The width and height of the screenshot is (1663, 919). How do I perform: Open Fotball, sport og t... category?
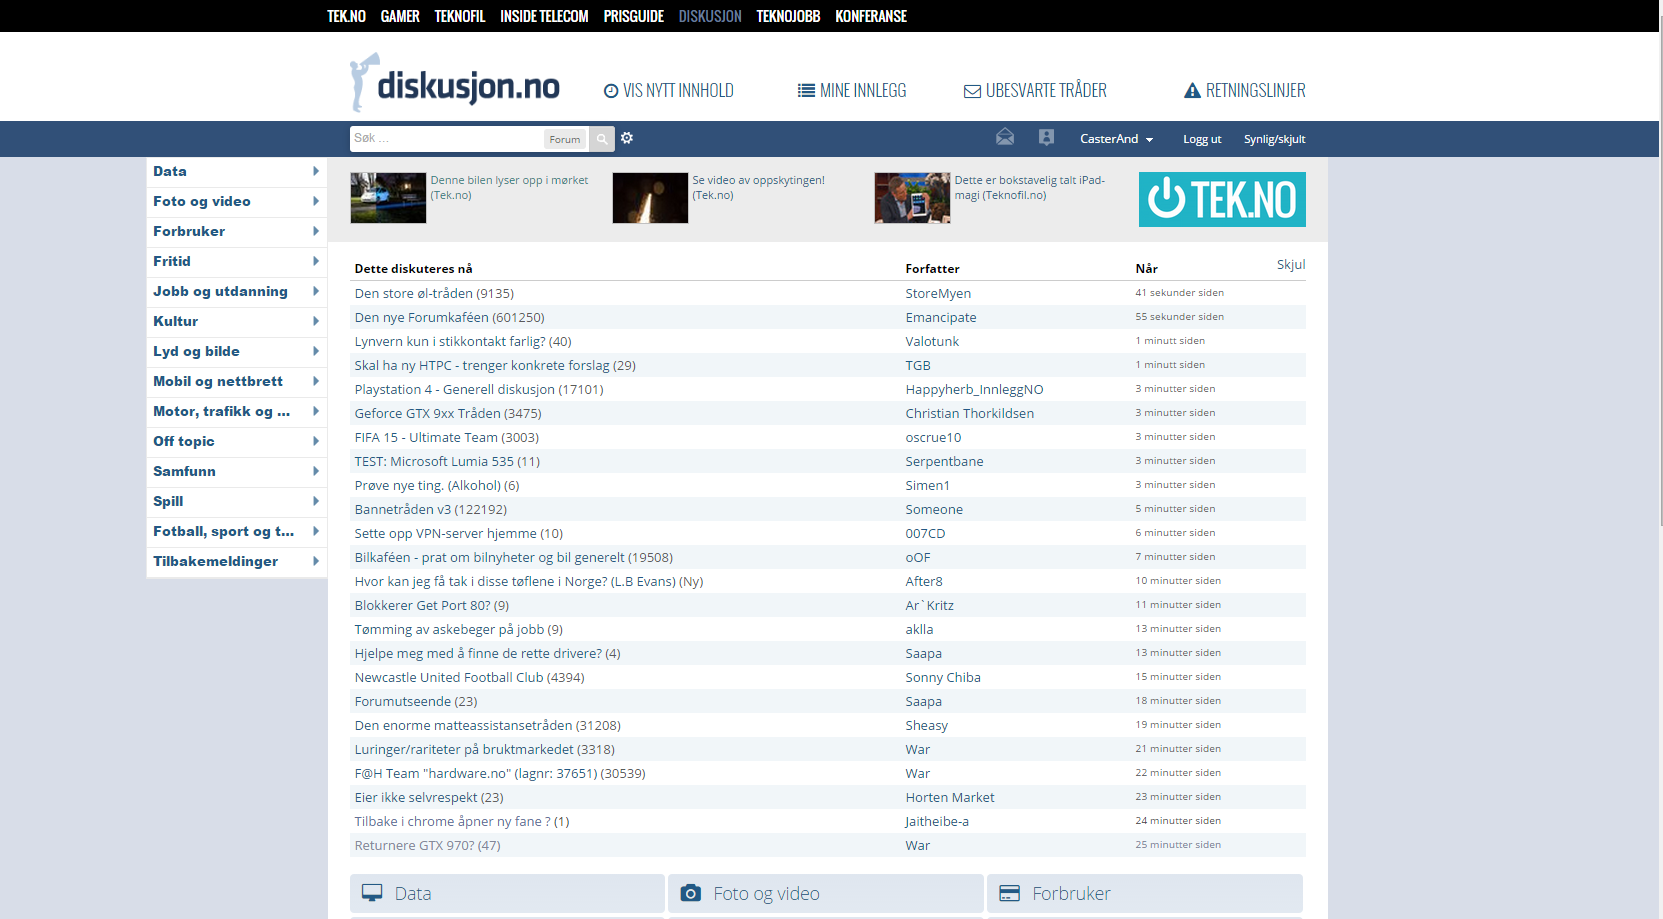[223, 531]
